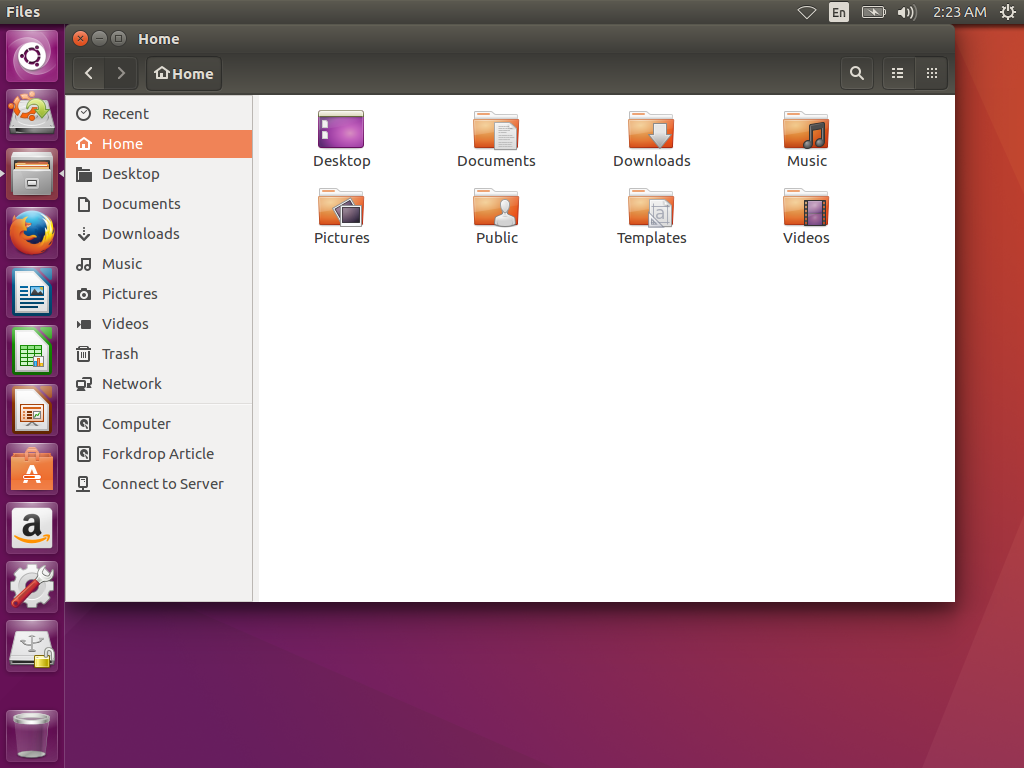This screenshot has height=768, width=1024.
Task: Open System Settings from the launcher
Action: [32, 586]
